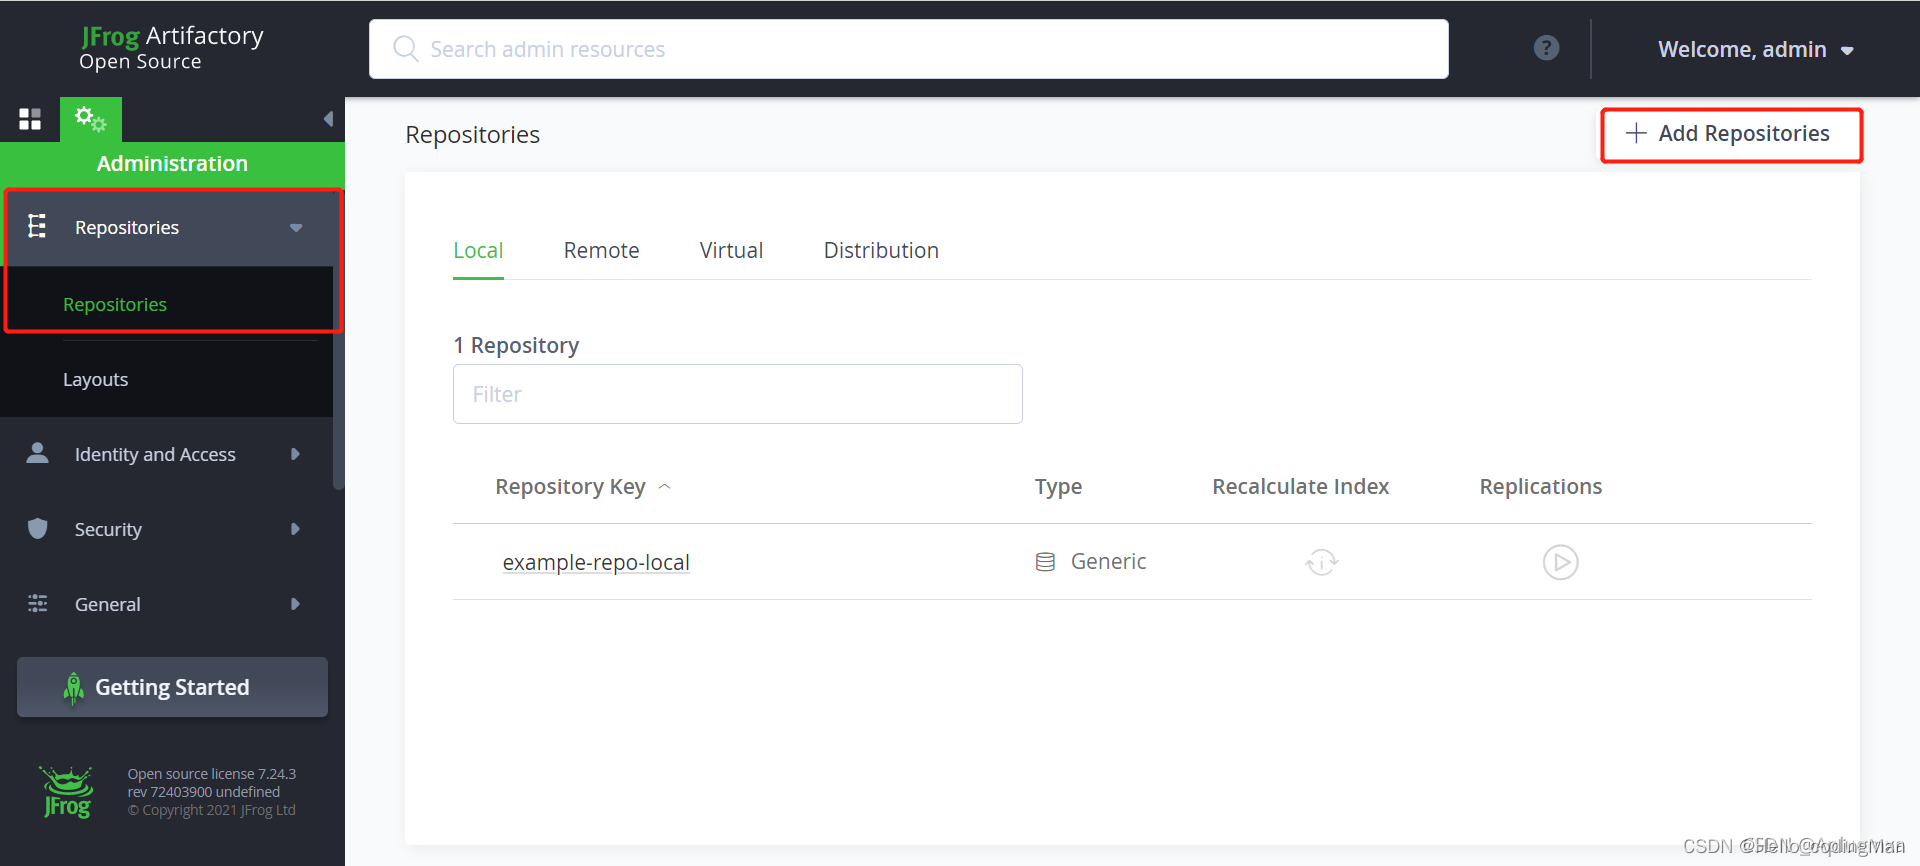Click the sidebar vertical scrollbar
The height and width of the screenshot is (866, 1920).
pyautogui.click(x=338, y=340)
